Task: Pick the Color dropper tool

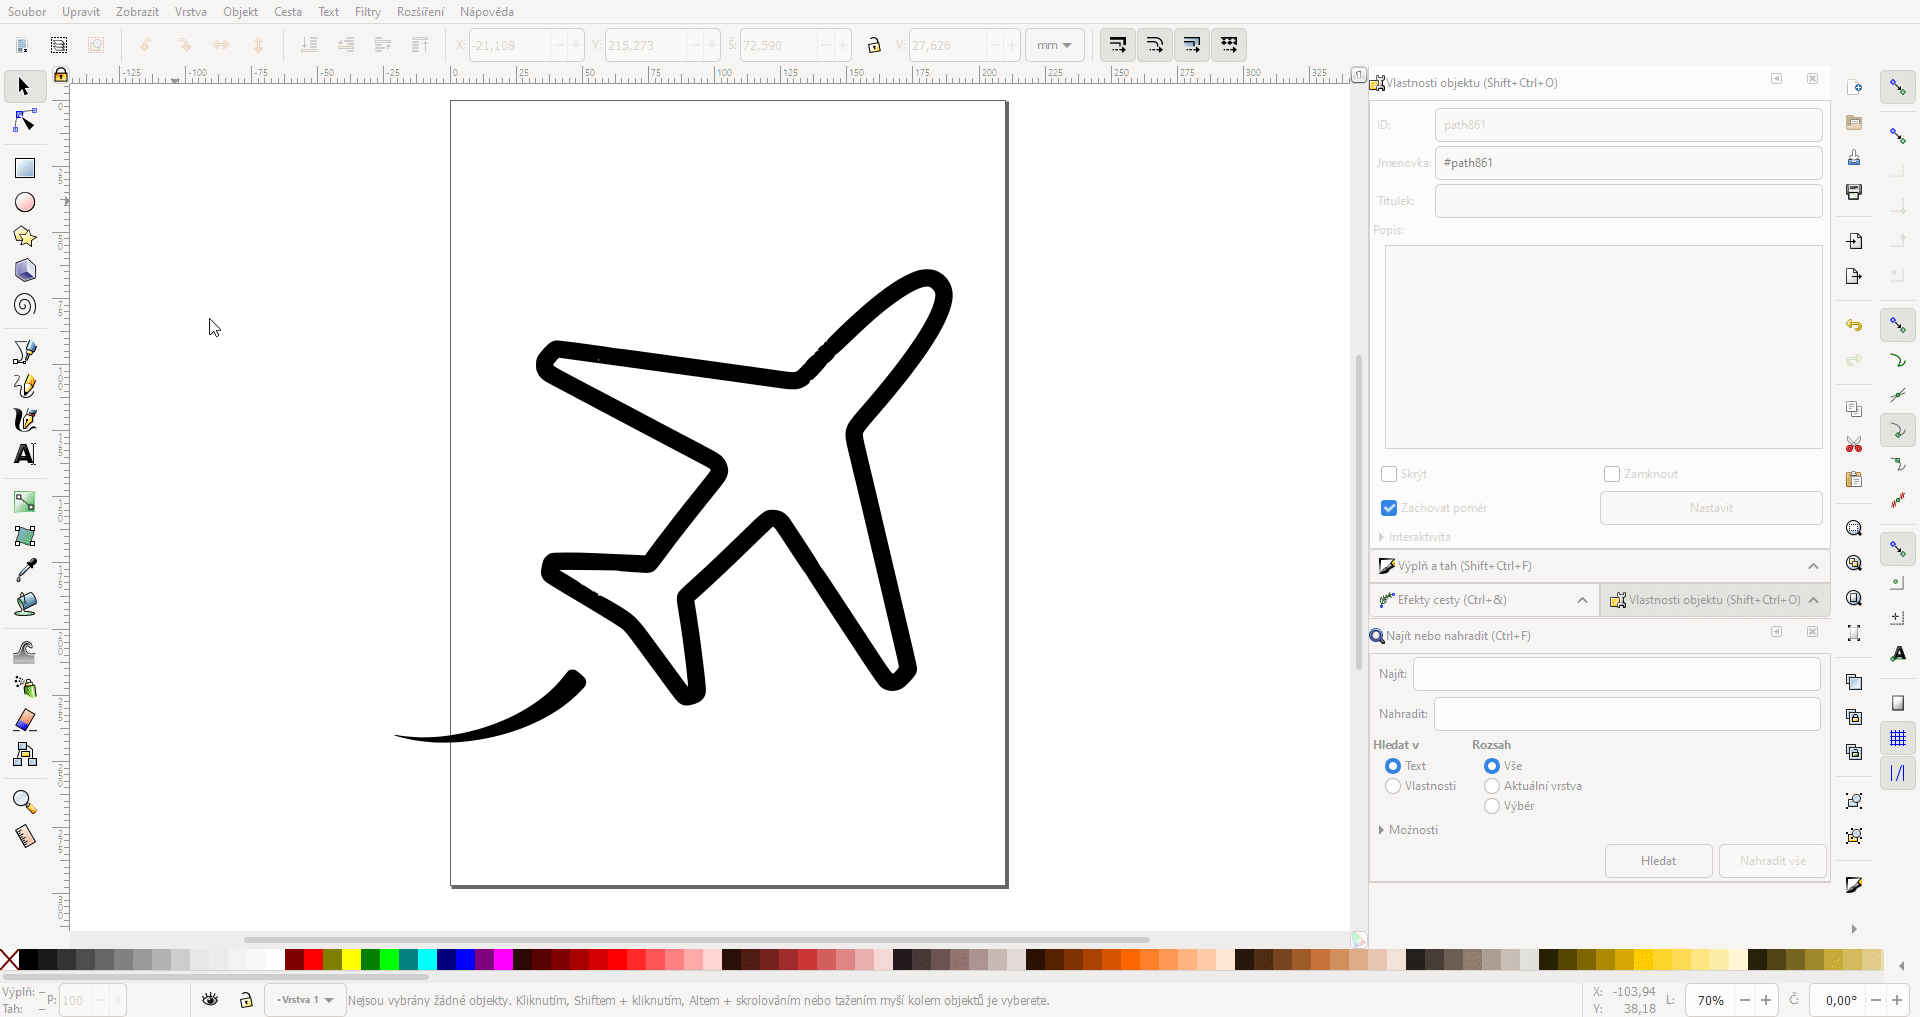Action: [x=25, y=570]
